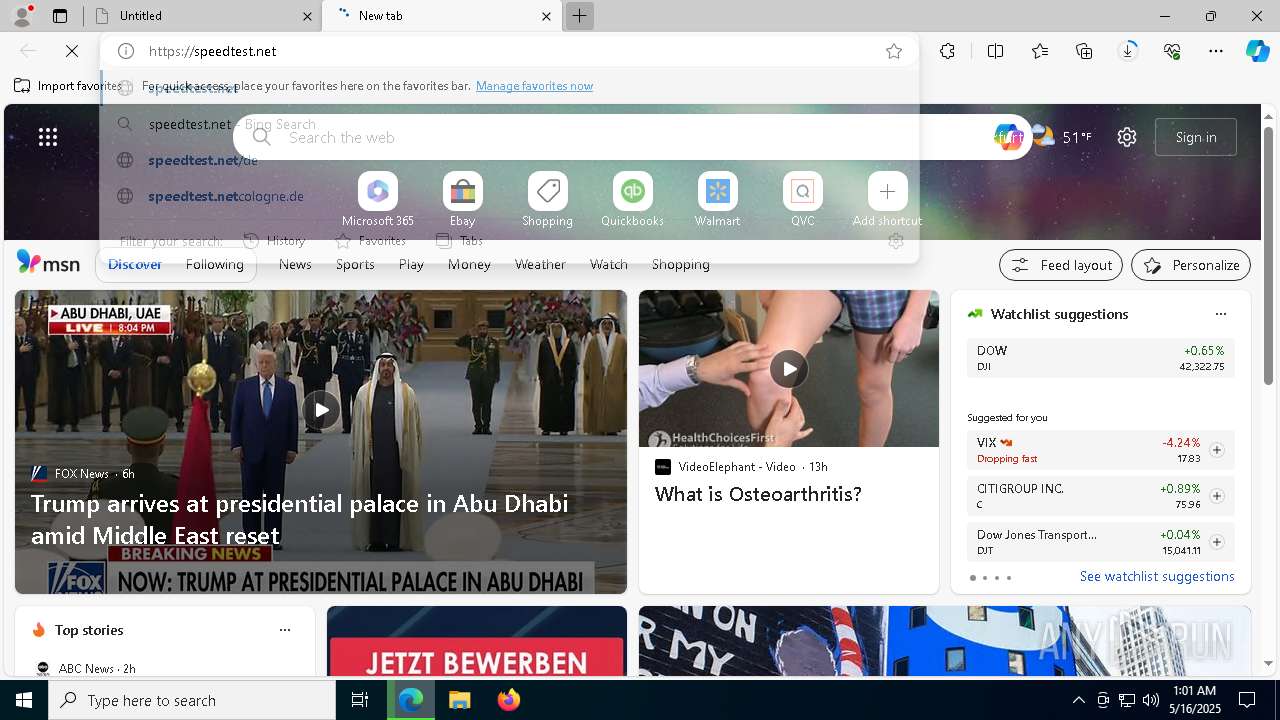Open See watchlist suggestions link
1280x720 pixels.
[x=1157, y=576]
